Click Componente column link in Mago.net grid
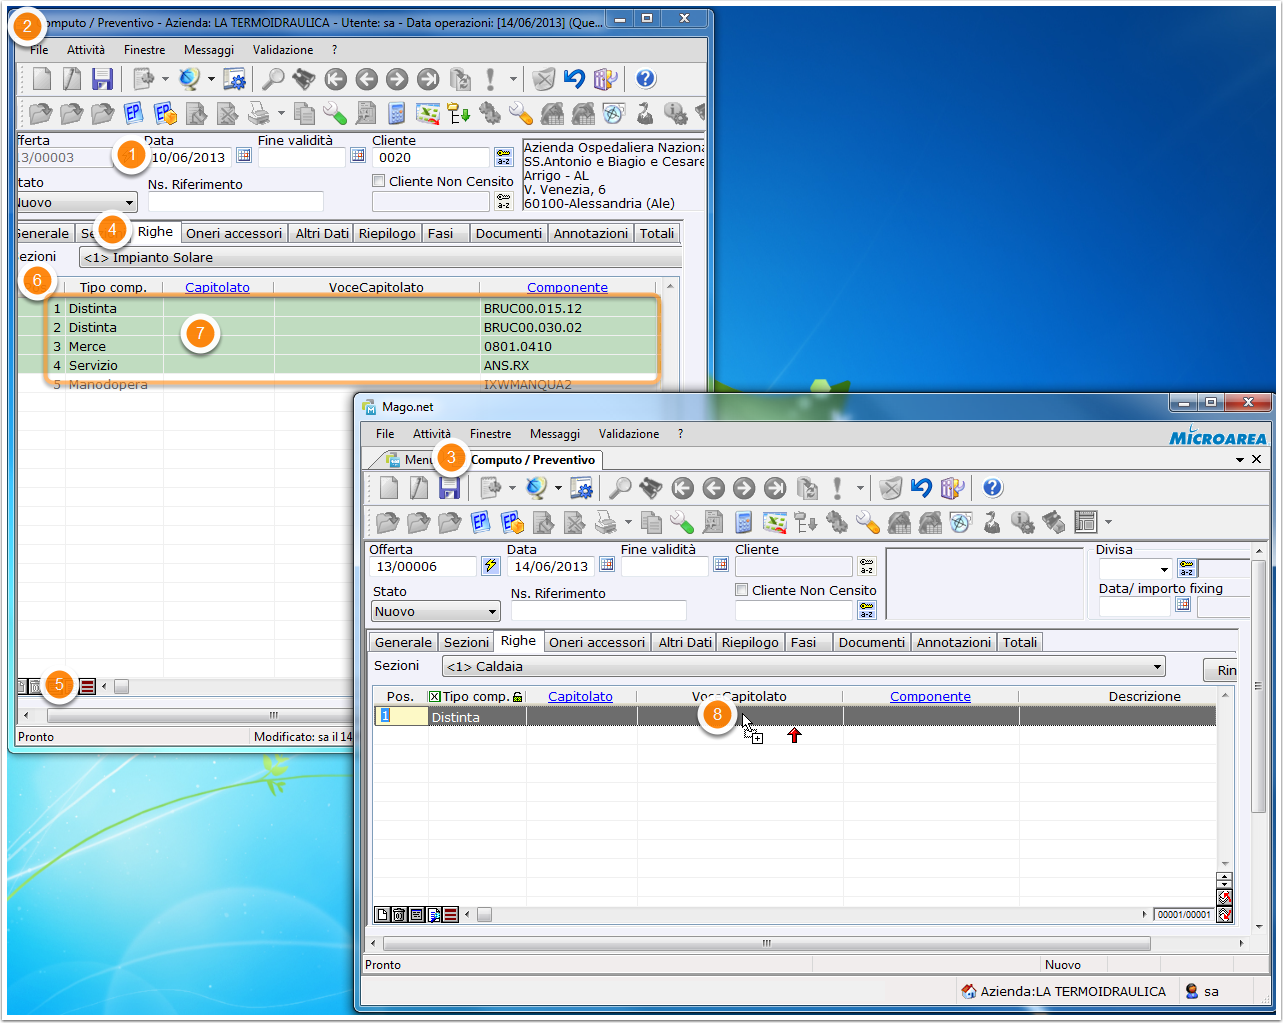 coord(930,696)
